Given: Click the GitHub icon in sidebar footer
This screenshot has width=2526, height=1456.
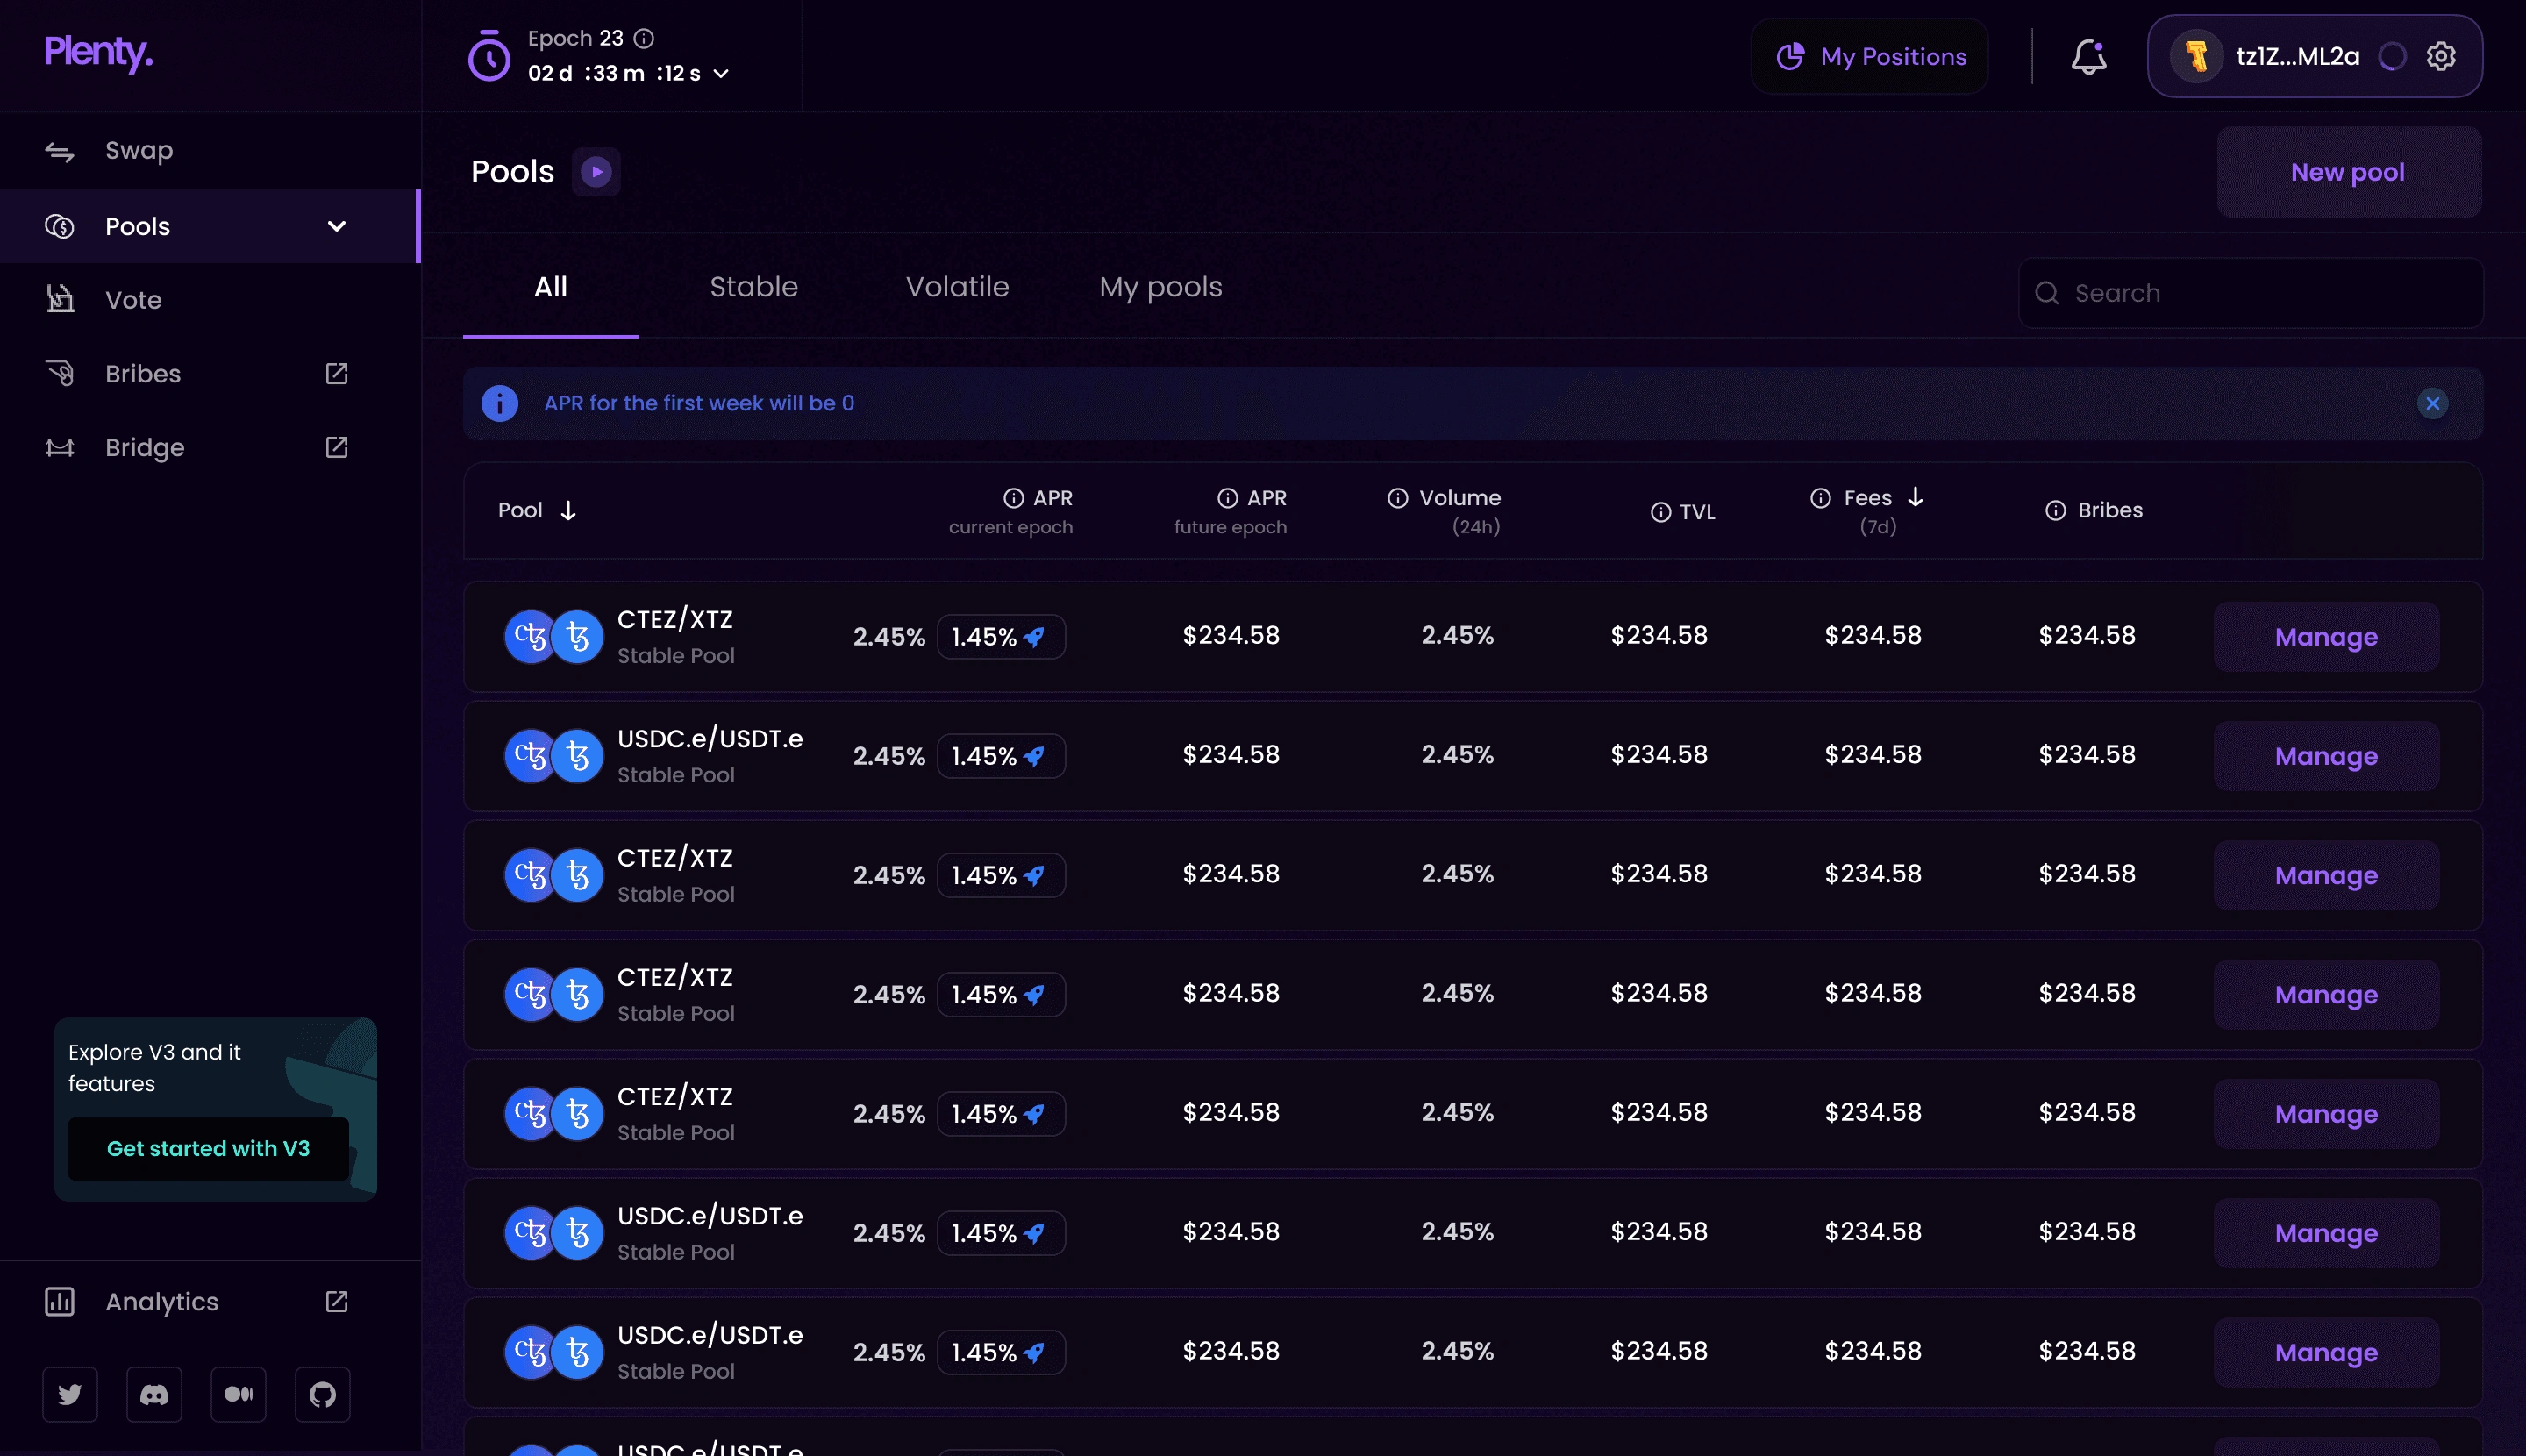Looking at the screenshot, I should coord(322,1394).
